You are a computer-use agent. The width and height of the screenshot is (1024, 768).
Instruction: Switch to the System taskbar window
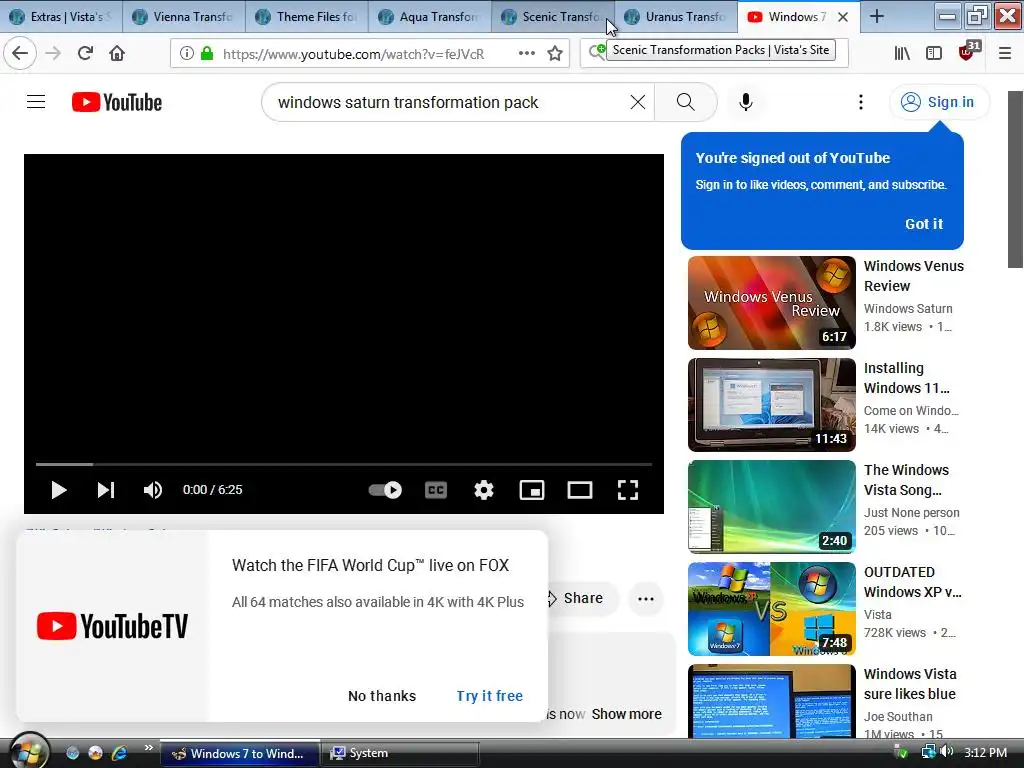pos(400,753)
